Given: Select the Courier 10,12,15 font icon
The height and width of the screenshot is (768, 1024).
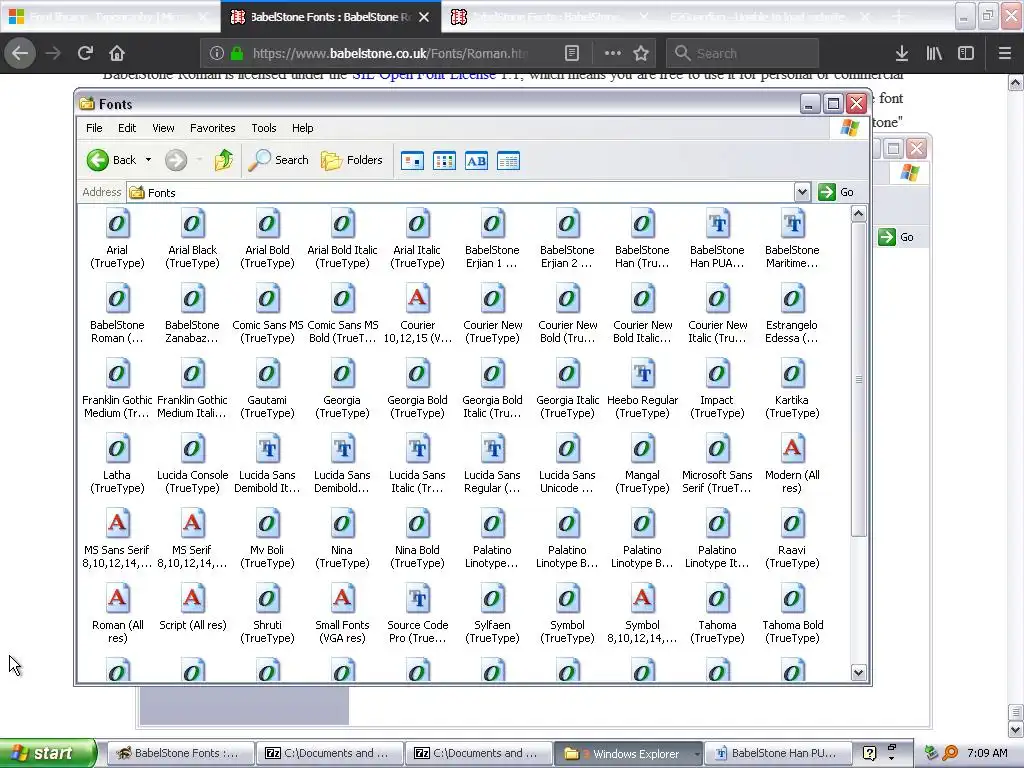Looking at the screenshot, I should click(417, 299).
